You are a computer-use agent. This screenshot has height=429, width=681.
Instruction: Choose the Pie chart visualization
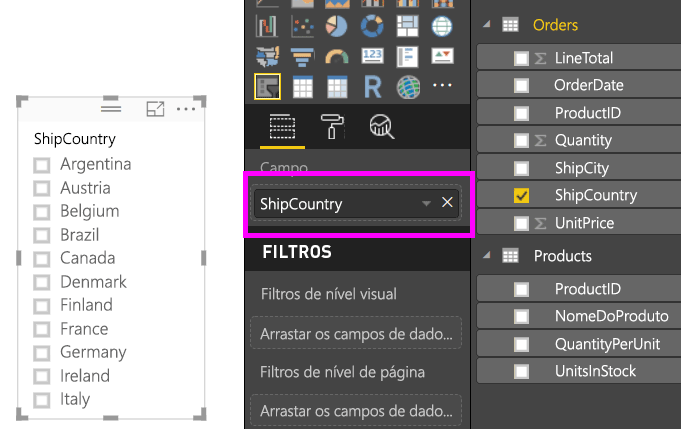[337, 26]
